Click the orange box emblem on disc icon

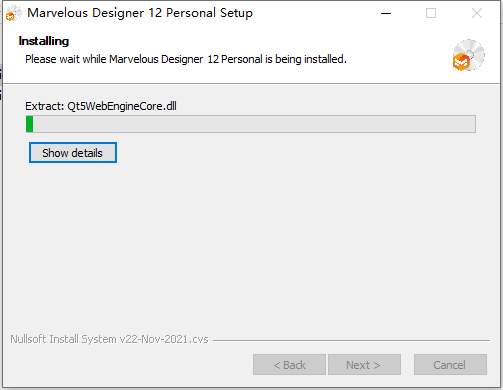pos(461,62)
